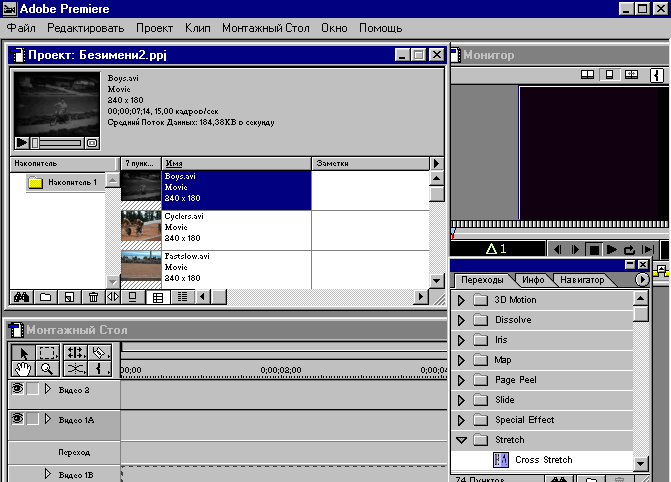Select the arrow Selection tool in the timeline
This screenshot has width=671, height=482.
coord(23,353)
